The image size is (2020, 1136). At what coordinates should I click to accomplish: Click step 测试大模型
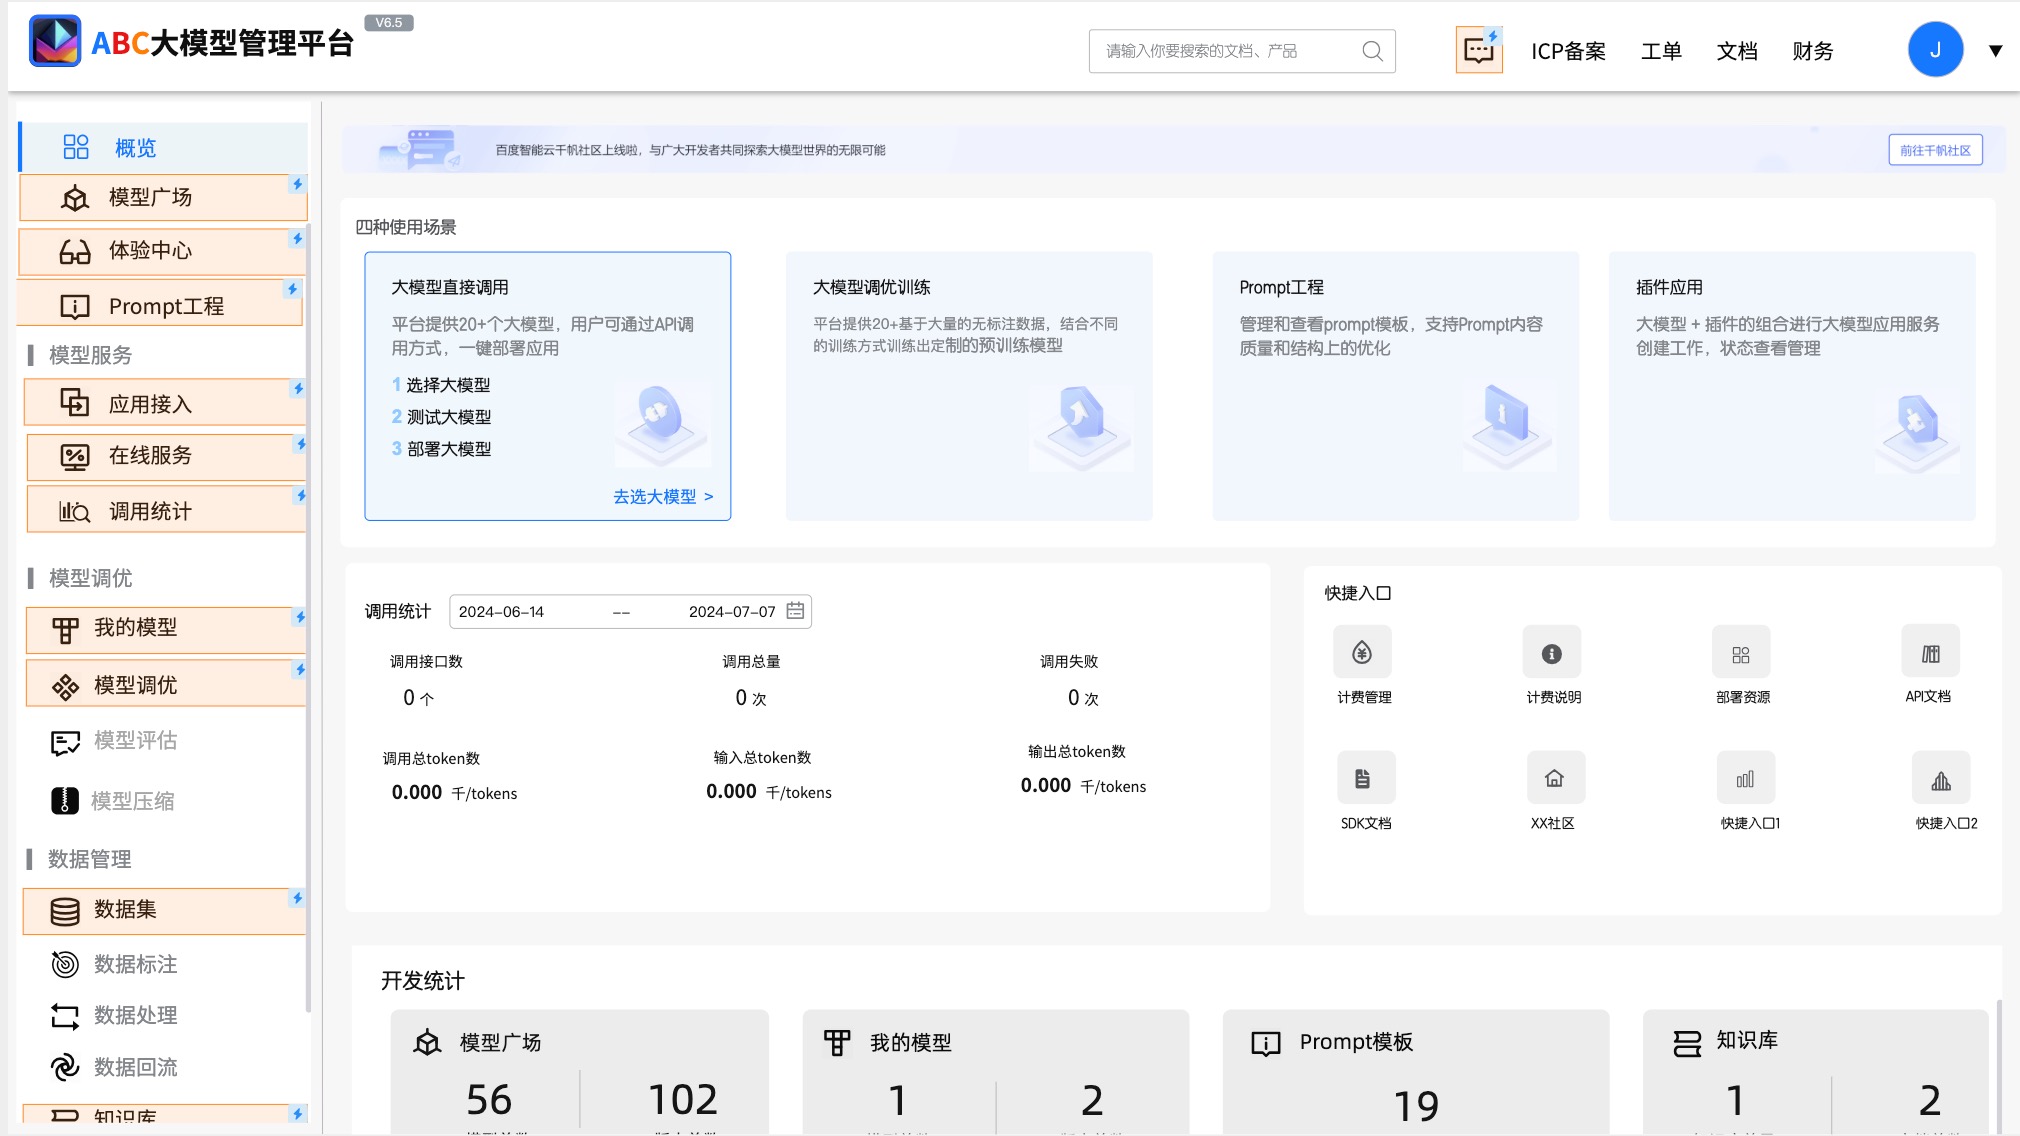pos(448,417)
